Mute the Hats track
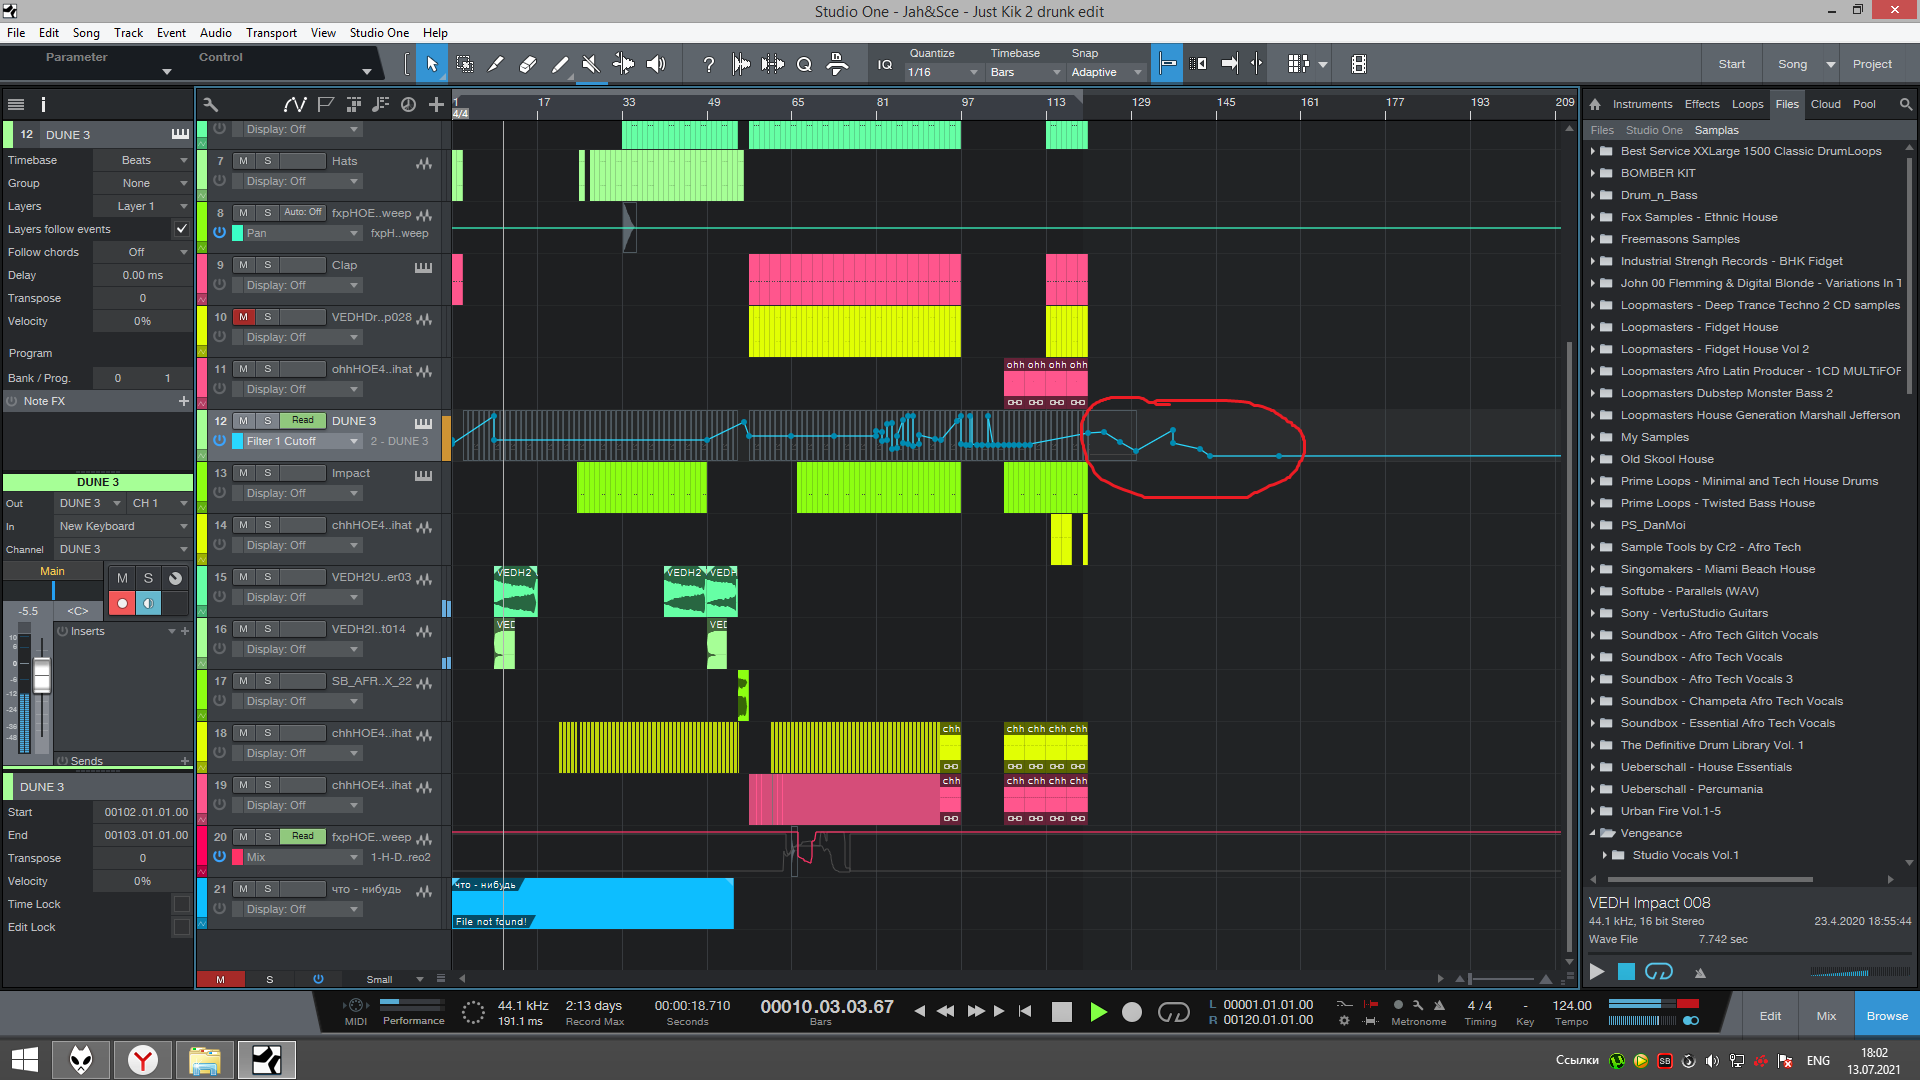 [243, 160]
